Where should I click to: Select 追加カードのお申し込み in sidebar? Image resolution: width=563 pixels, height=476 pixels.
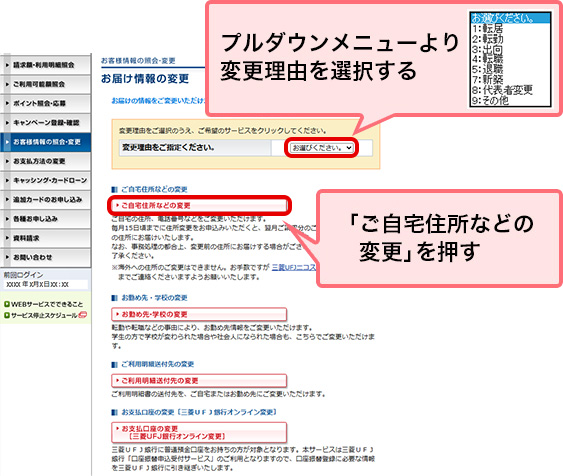45,200
